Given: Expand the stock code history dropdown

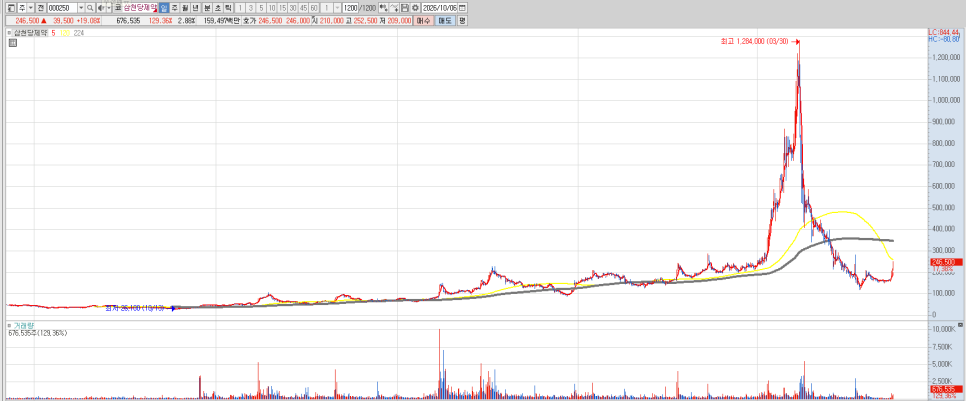Looking at the screenshot, I should (x=81, y=8).
